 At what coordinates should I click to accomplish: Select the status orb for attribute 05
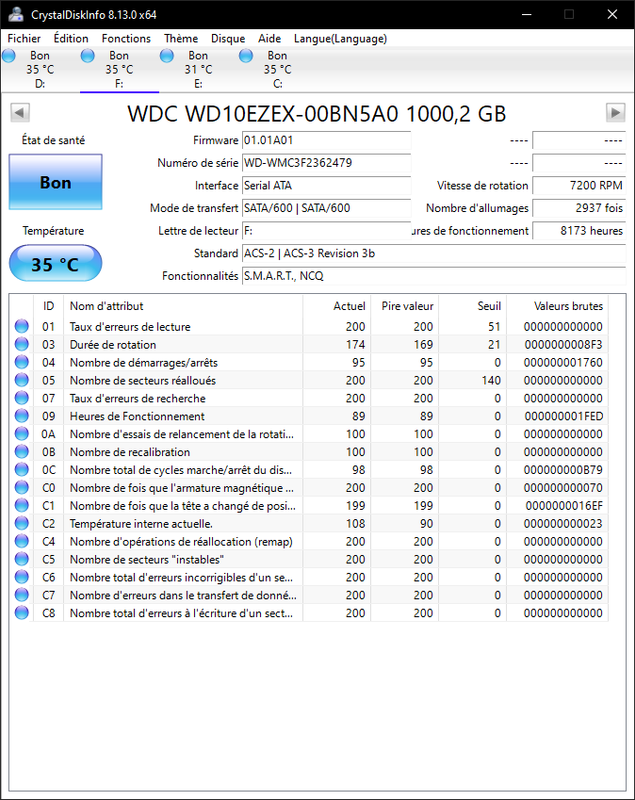pyautogui.click(x=21, y=380)
